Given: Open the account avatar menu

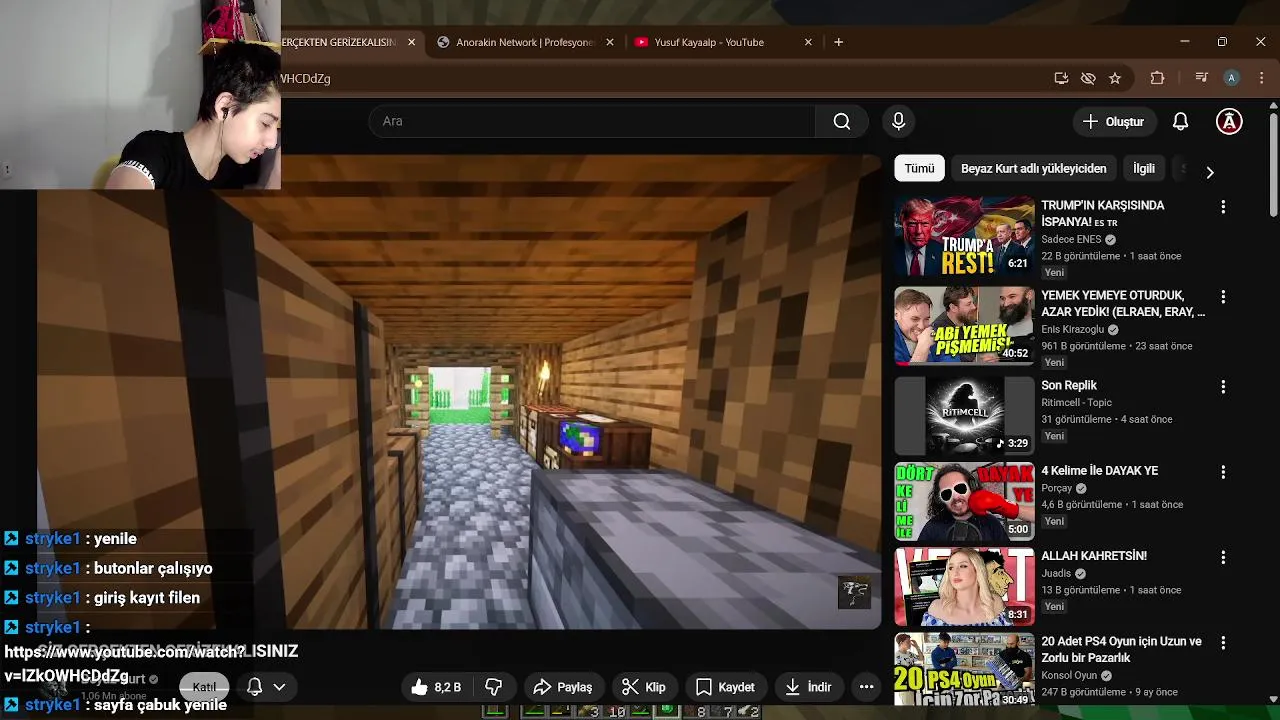Looking at the screenshot, I should [1229, 121].
